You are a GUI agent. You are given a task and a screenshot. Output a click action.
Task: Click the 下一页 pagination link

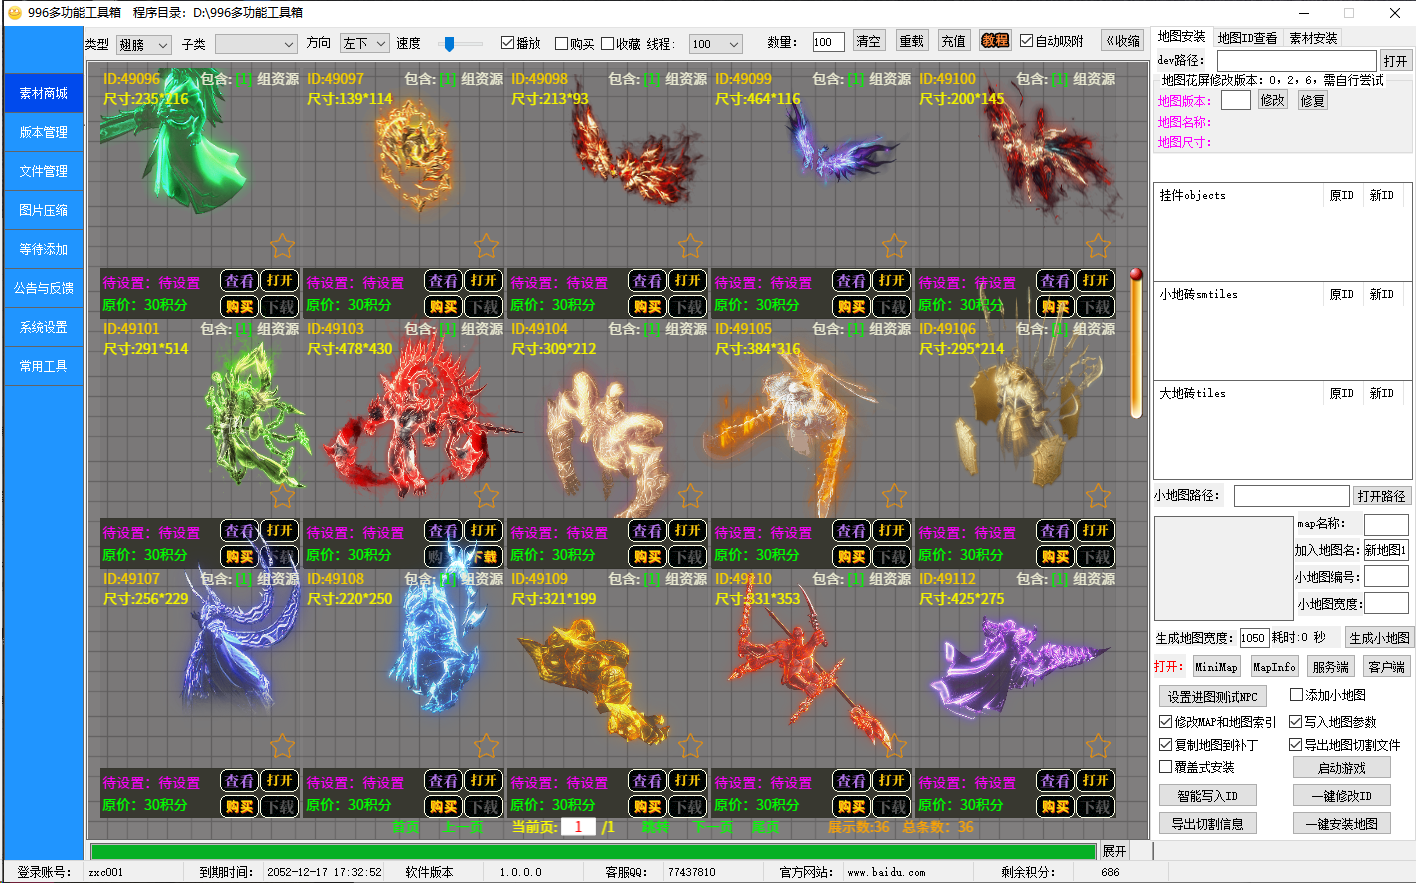click(713, 827)
